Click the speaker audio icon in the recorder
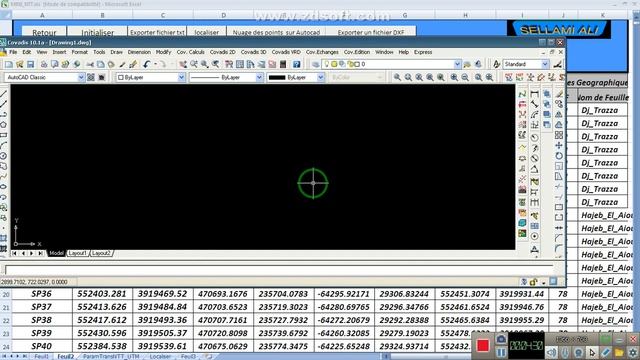The height and width of the screenshot is (360, 640). (551, 352)
